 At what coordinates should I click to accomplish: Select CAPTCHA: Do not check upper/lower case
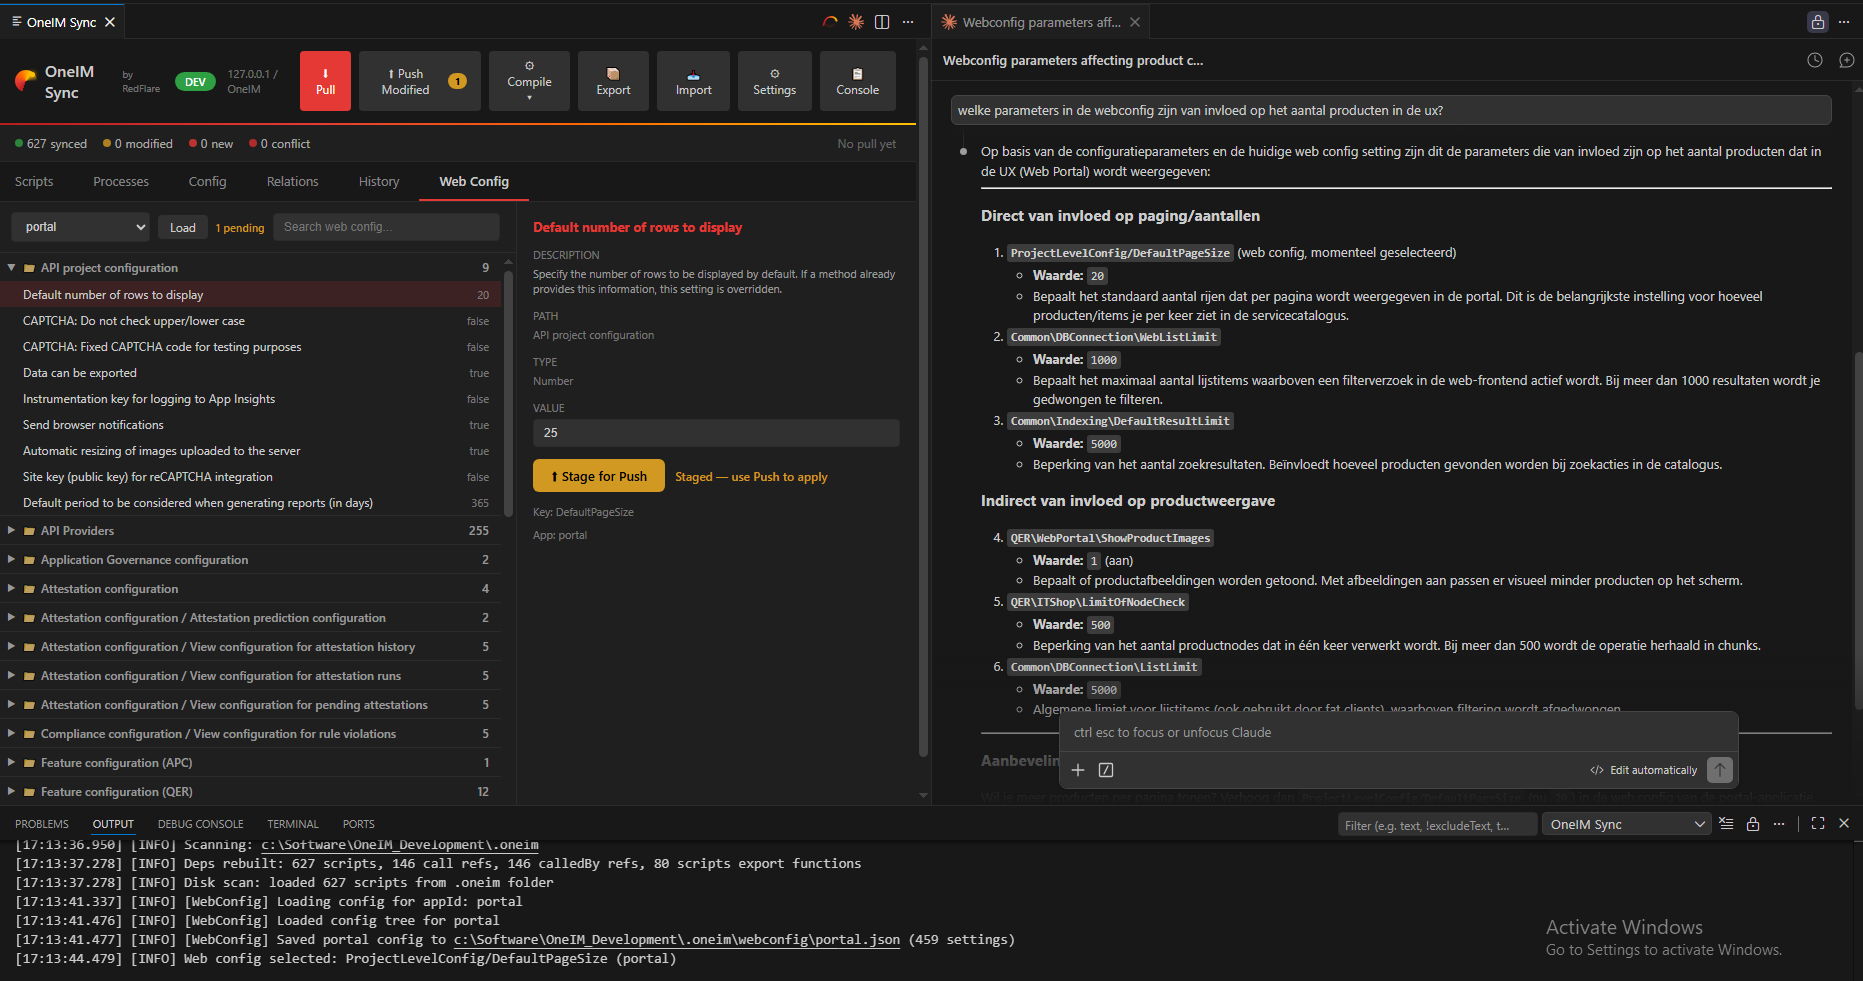[250, 321]
